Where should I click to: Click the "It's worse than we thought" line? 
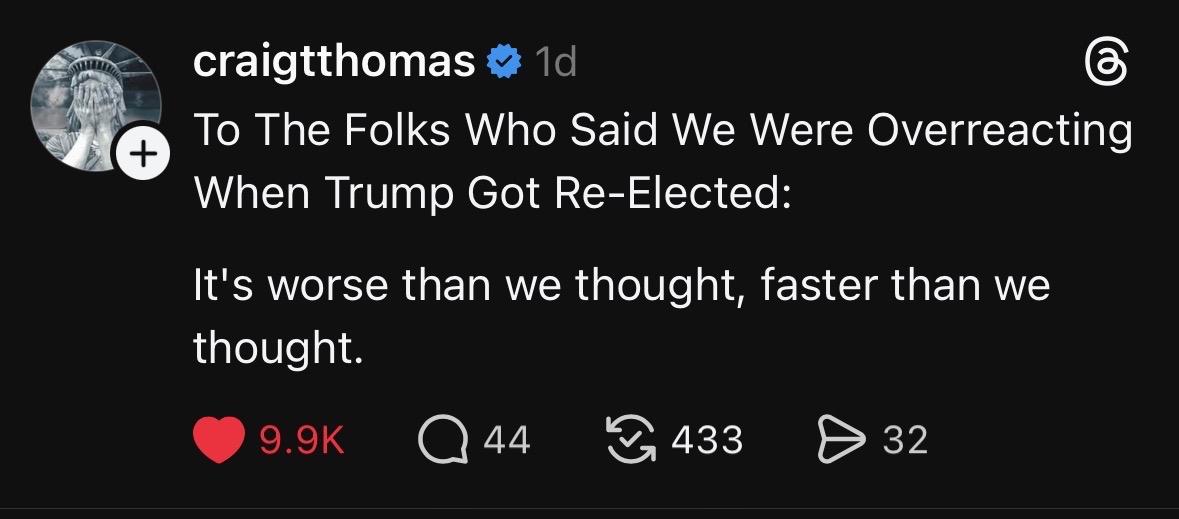tap(620, 286)
